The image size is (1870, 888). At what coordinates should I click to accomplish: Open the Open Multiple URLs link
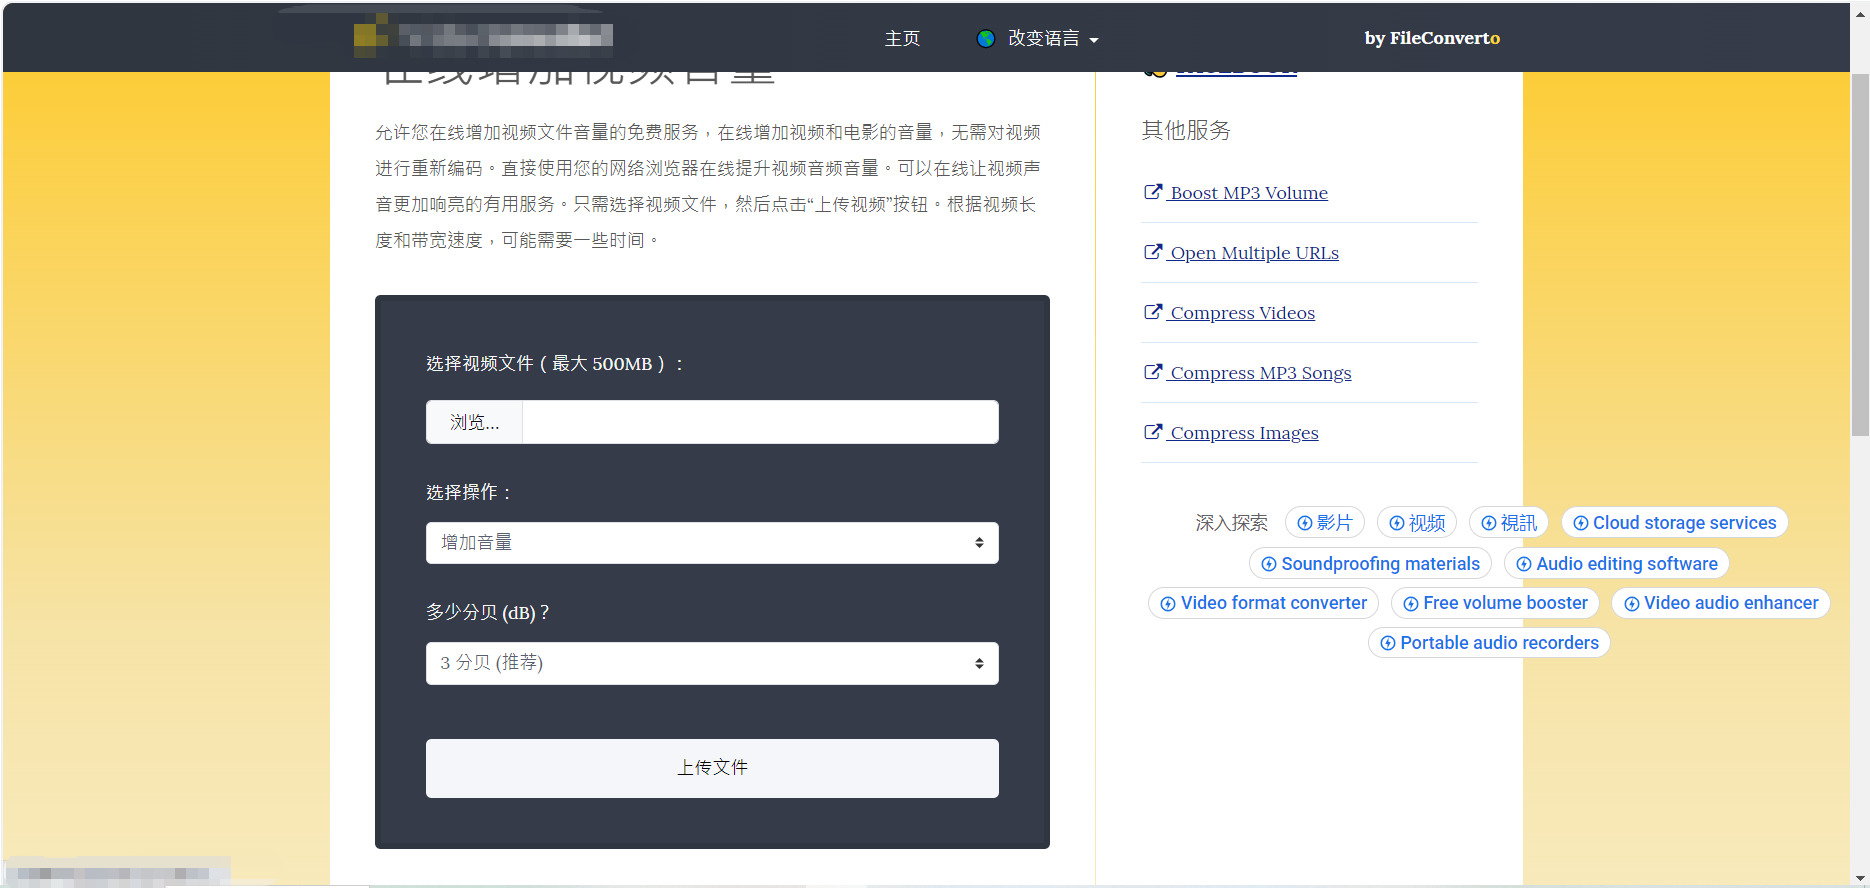pos(1254,253)
